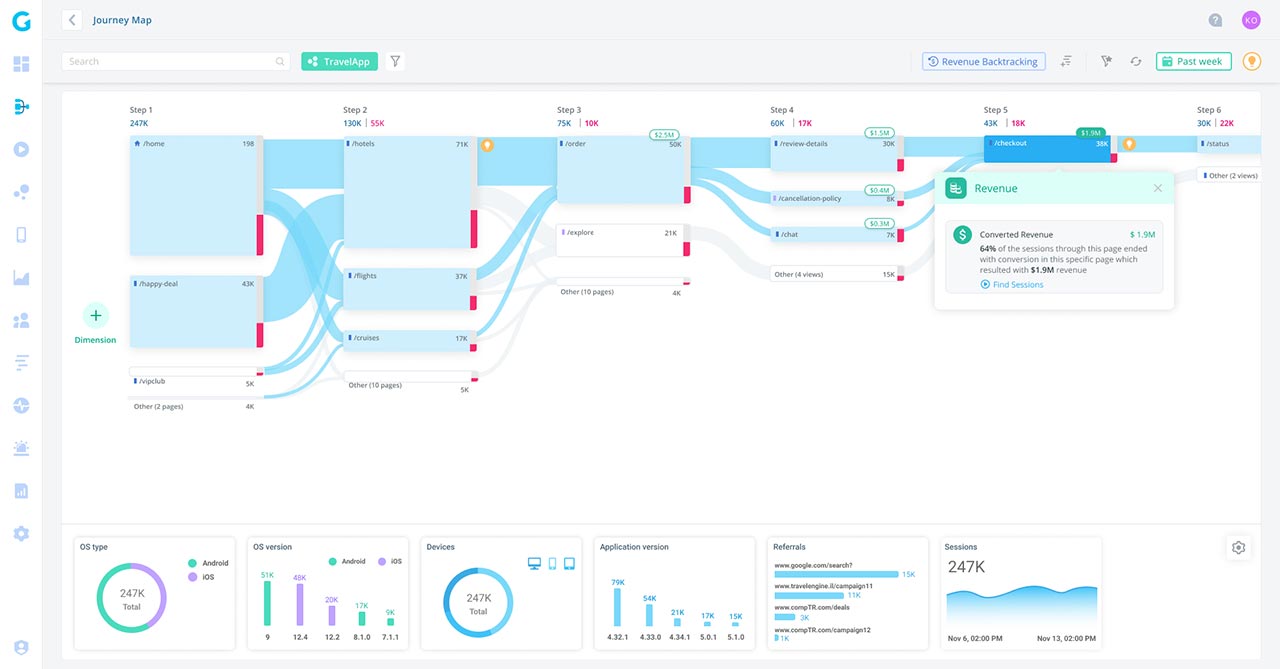The width and height of the screenshot is (1280, 669).
Task: Expand Other (10 pages) under Step 2
Action: 410,383
